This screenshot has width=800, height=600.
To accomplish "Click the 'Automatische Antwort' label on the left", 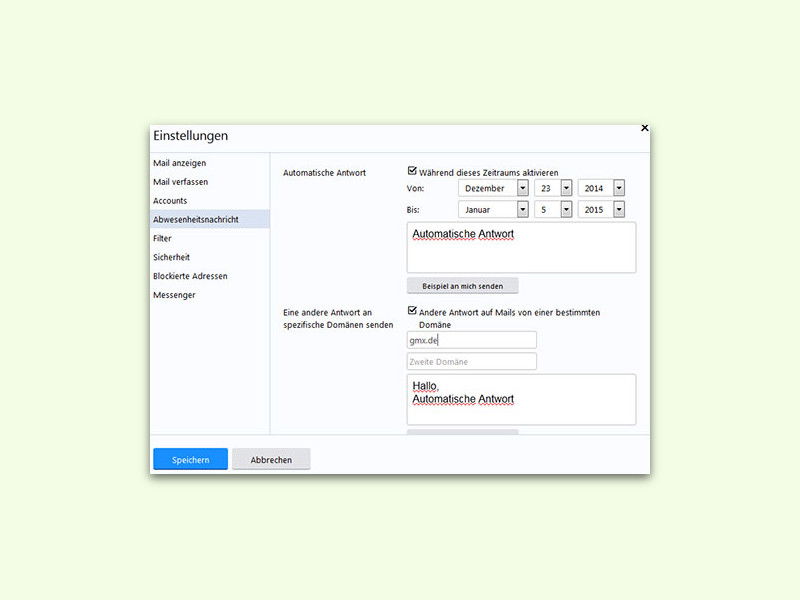I will point(324,173).
